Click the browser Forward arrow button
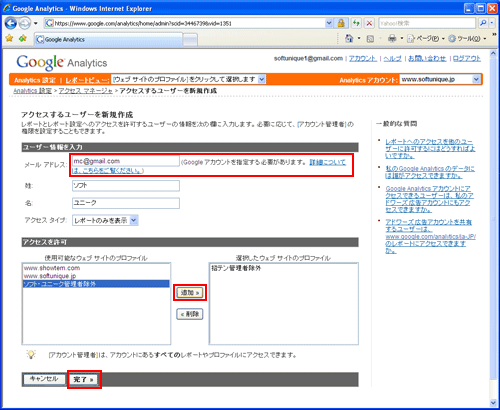This screenshot has width=500, height=410. (24, 23)
